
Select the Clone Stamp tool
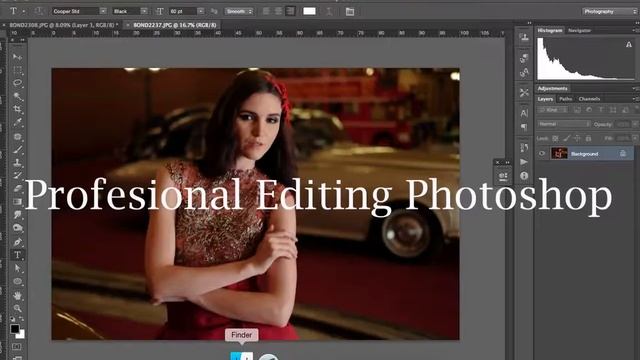tap(17, 162)
